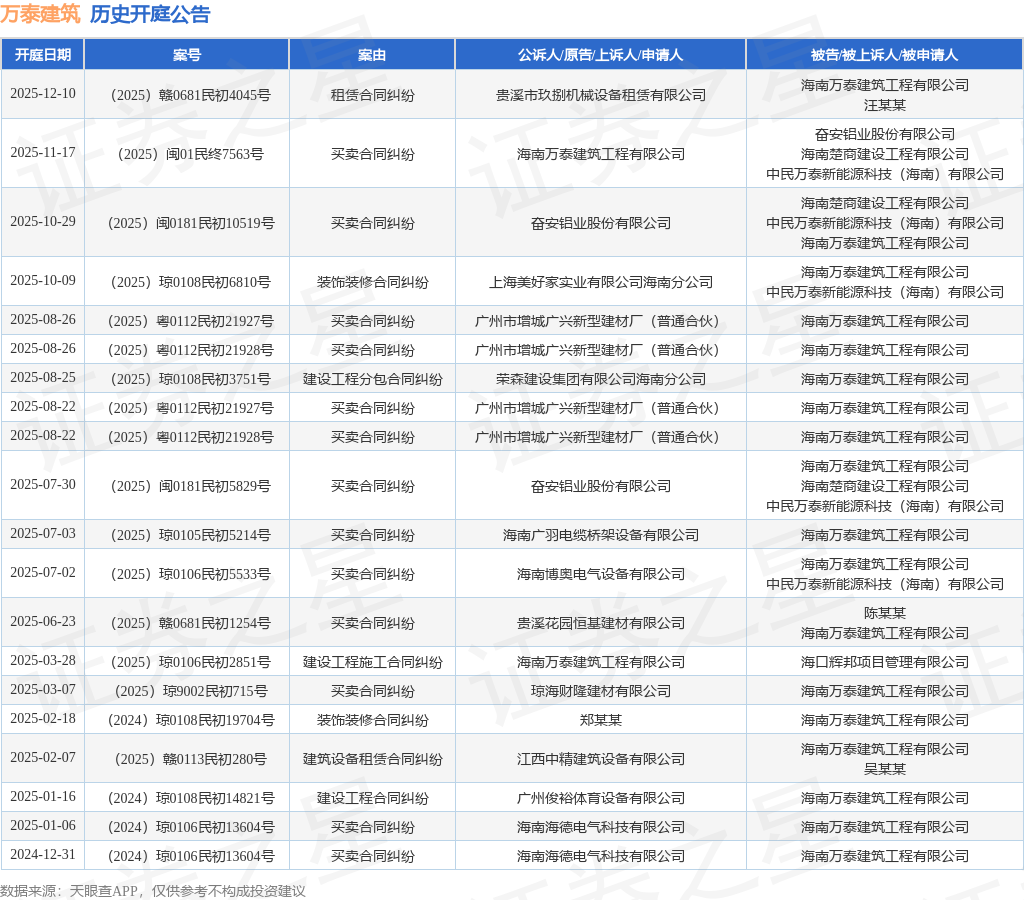Click the date 2025-07-03
The width and height of the screenshot is (1024, 900).
(43, 534)
